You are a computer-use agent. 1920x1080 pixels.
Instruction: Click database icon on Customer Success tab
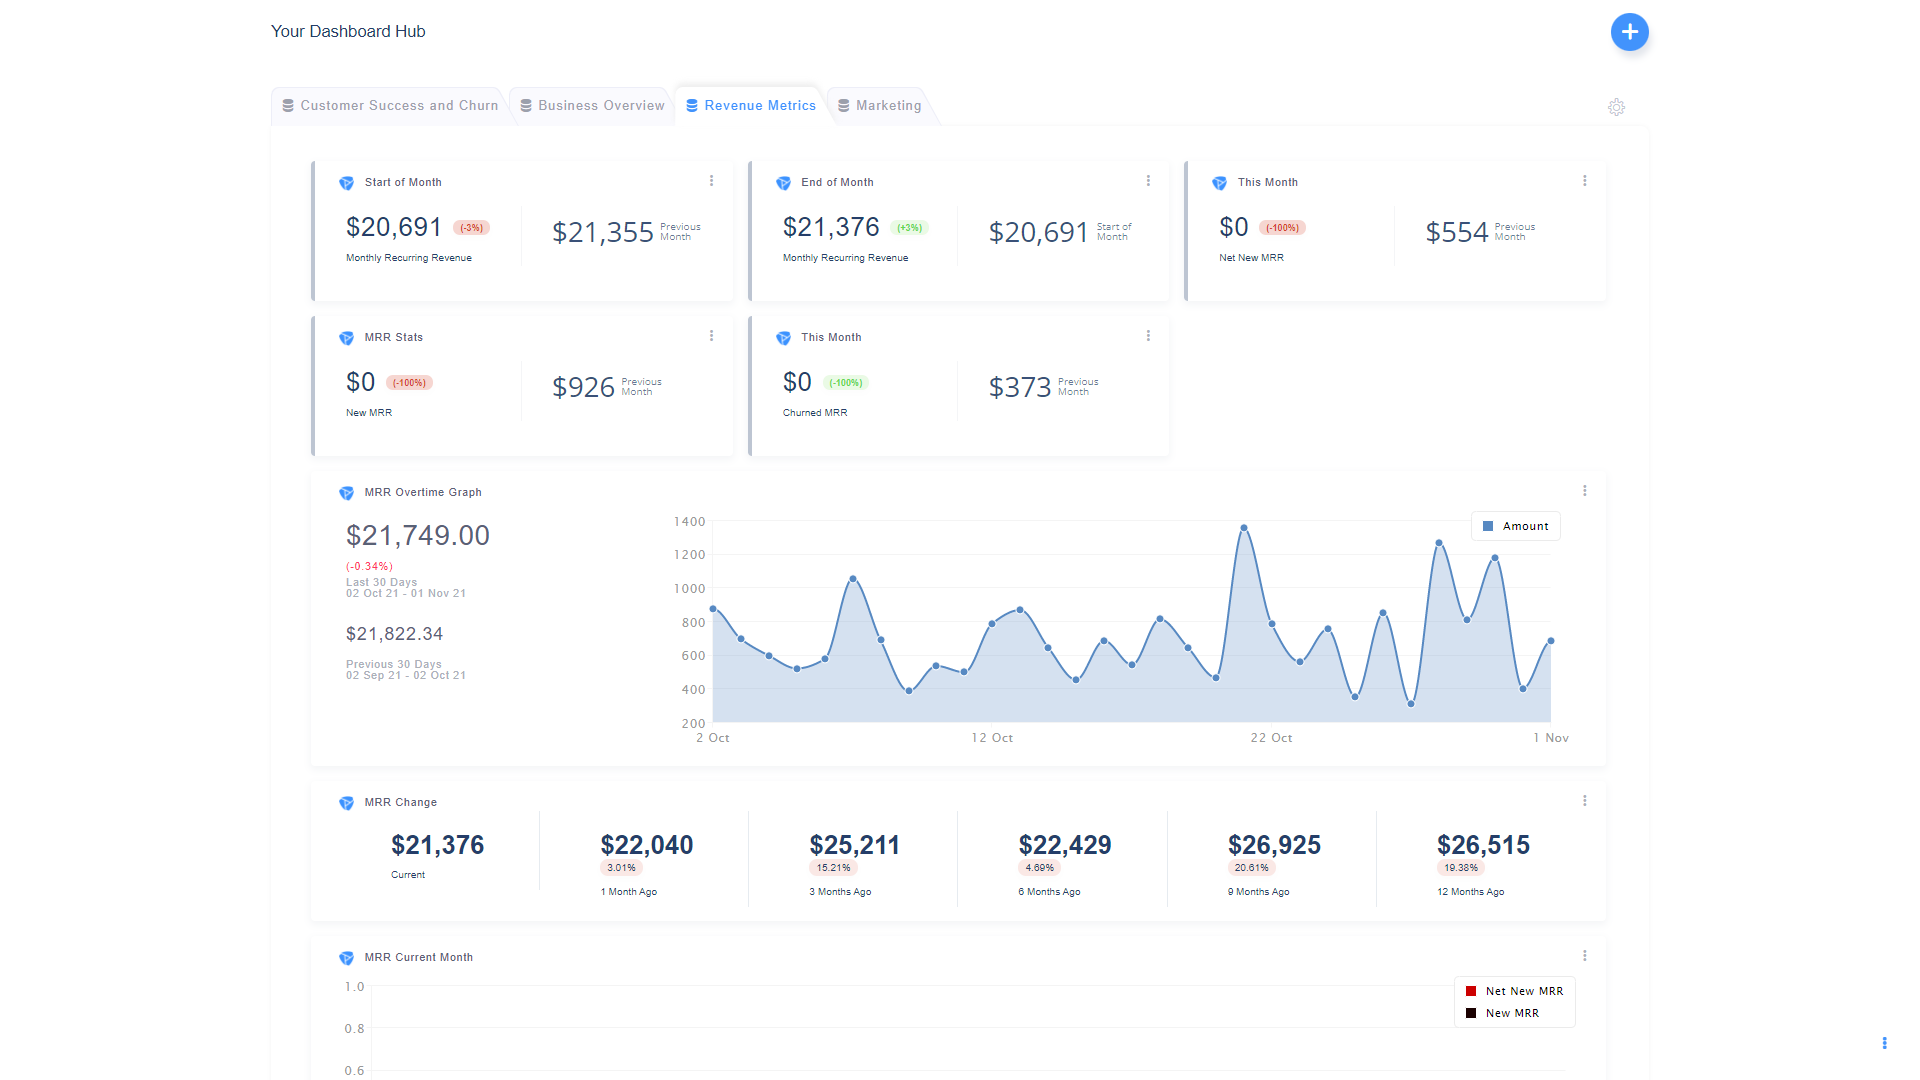click(x=288, y=106)
